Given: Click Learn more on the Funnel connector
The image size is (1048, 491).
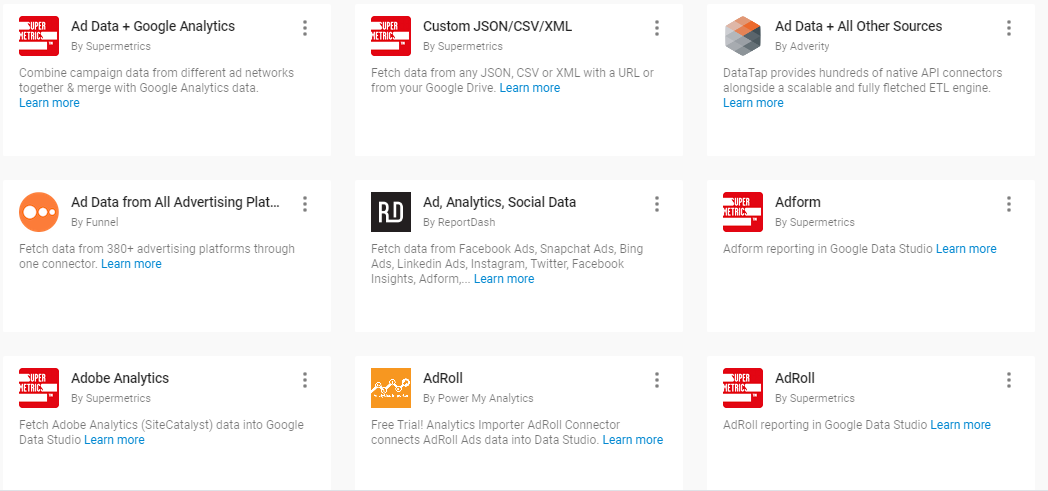Looking at the screenshot, I should [131, 264].
